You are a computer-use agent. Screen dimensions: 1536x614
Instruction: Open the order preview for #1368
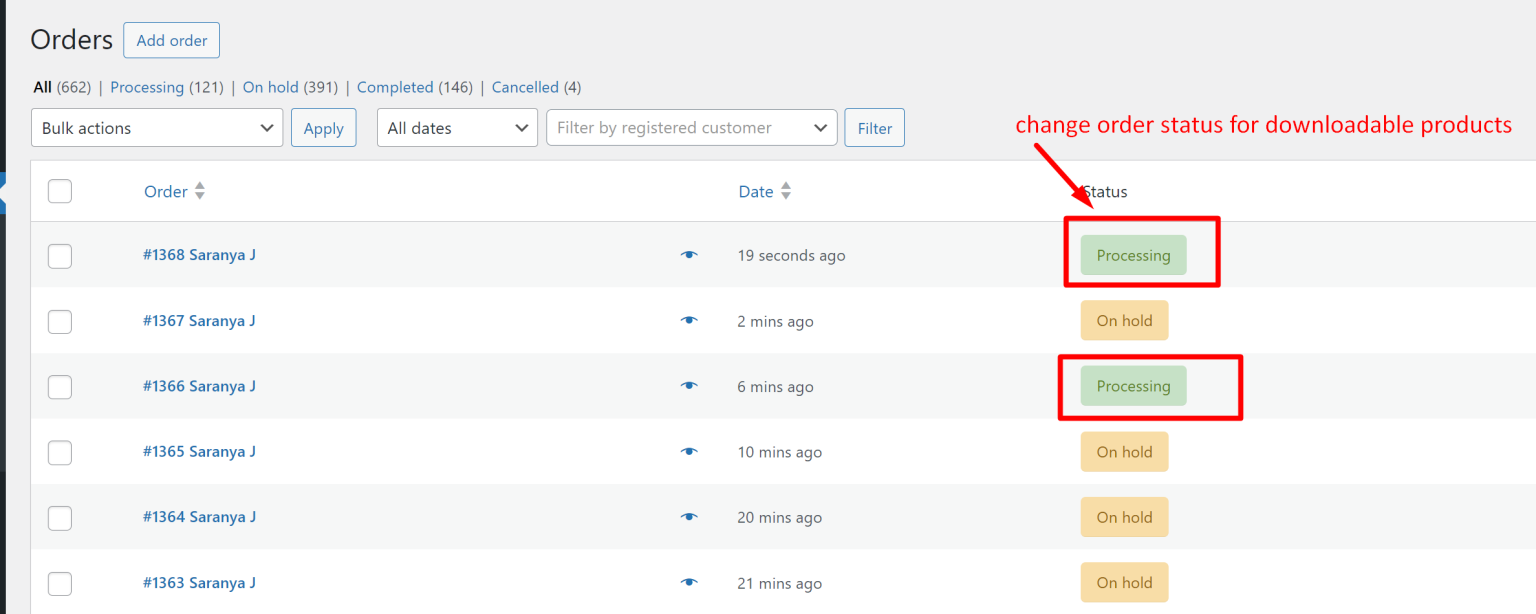click(x=689, y=255)
